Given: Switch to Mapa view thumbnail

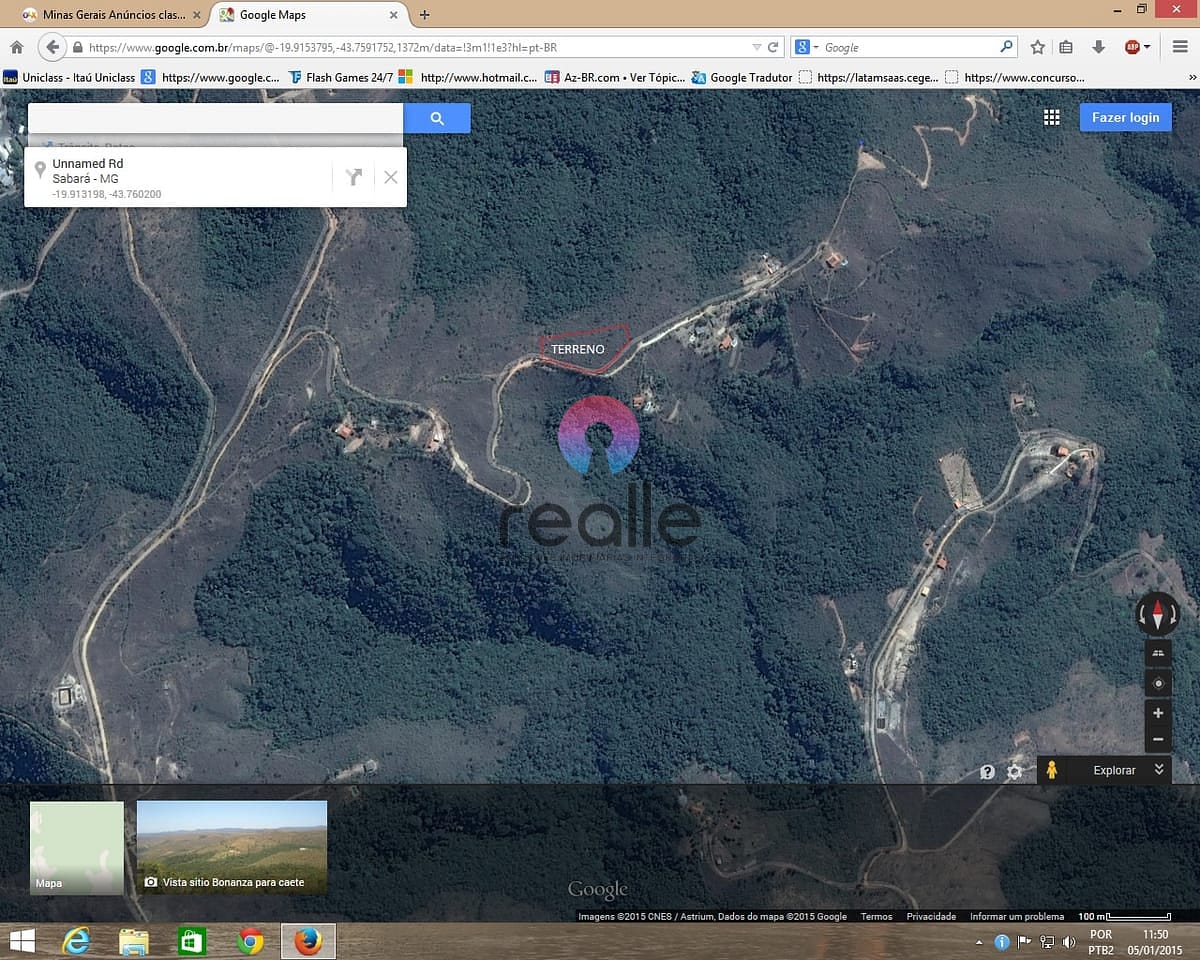Looking at the screenshot, I should click(x=77, y=847).
